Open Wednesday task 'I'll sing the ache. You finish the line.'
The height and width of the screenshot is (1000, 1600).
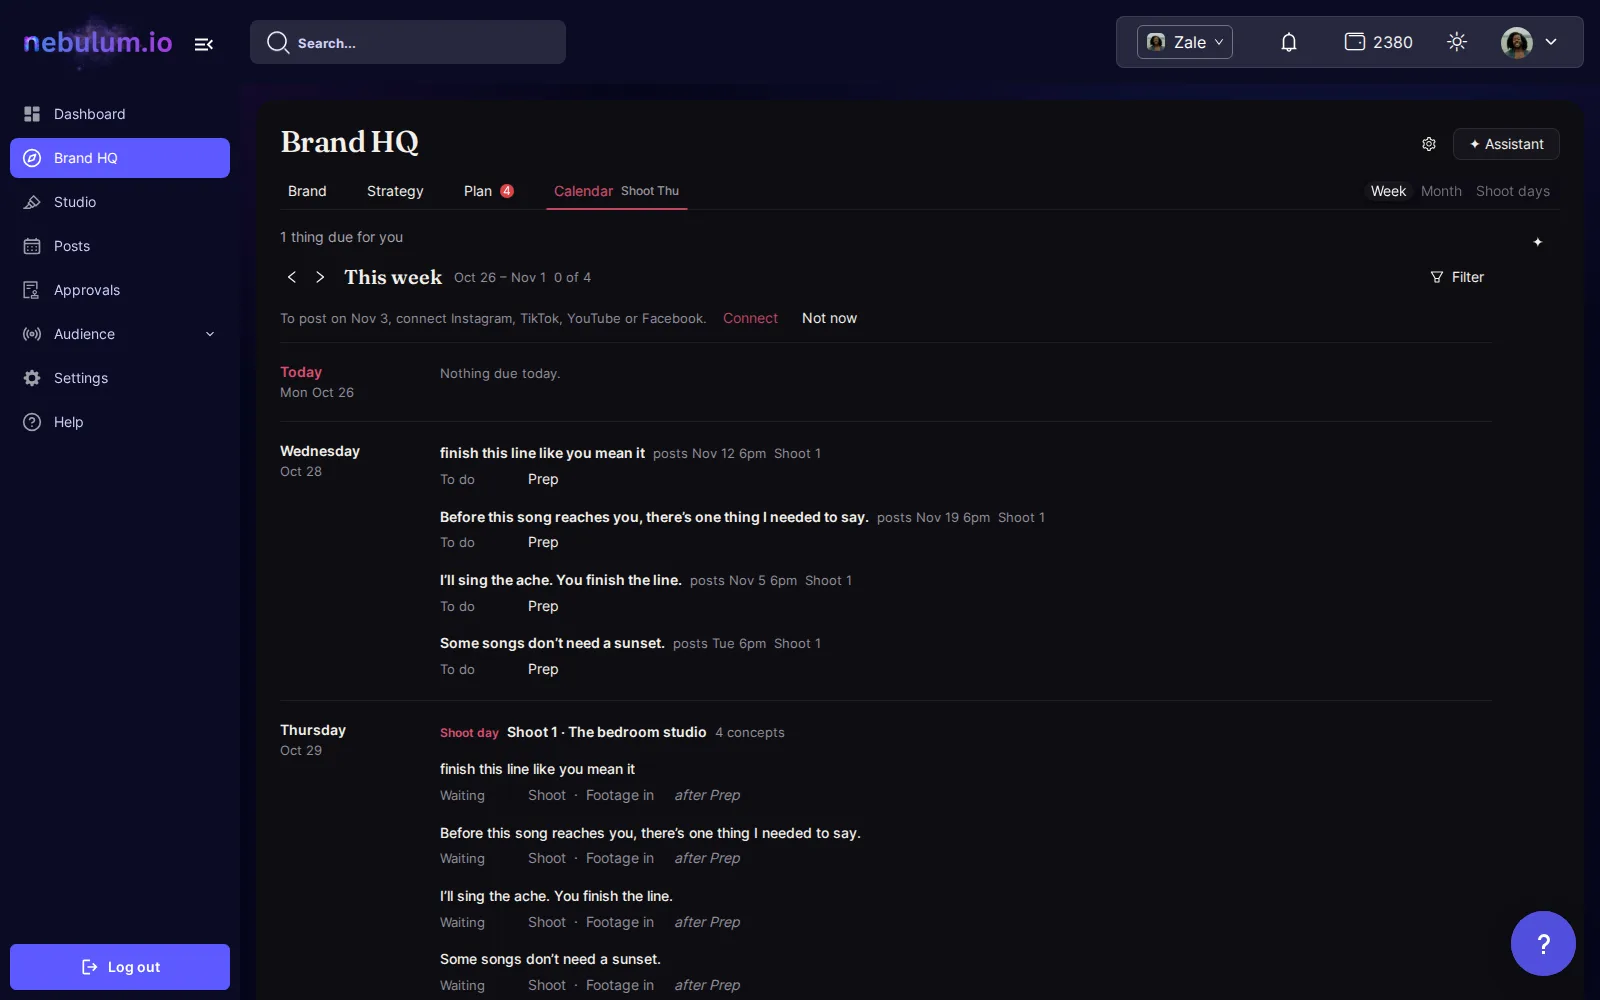tap(561, 580)
